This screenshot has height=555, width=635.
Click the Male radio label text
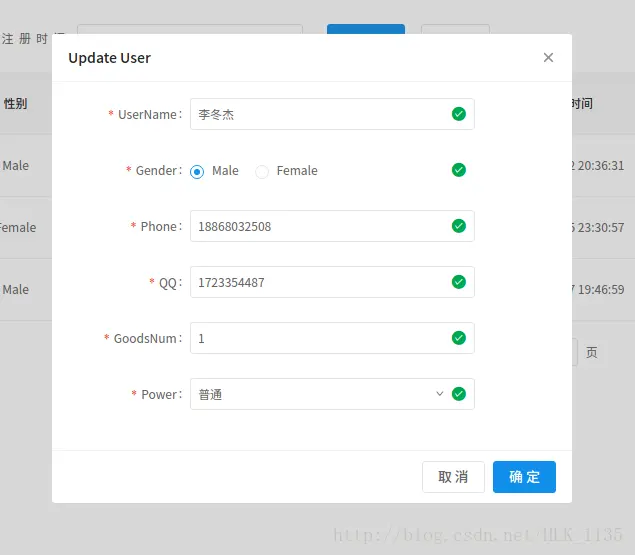point(225,171)
